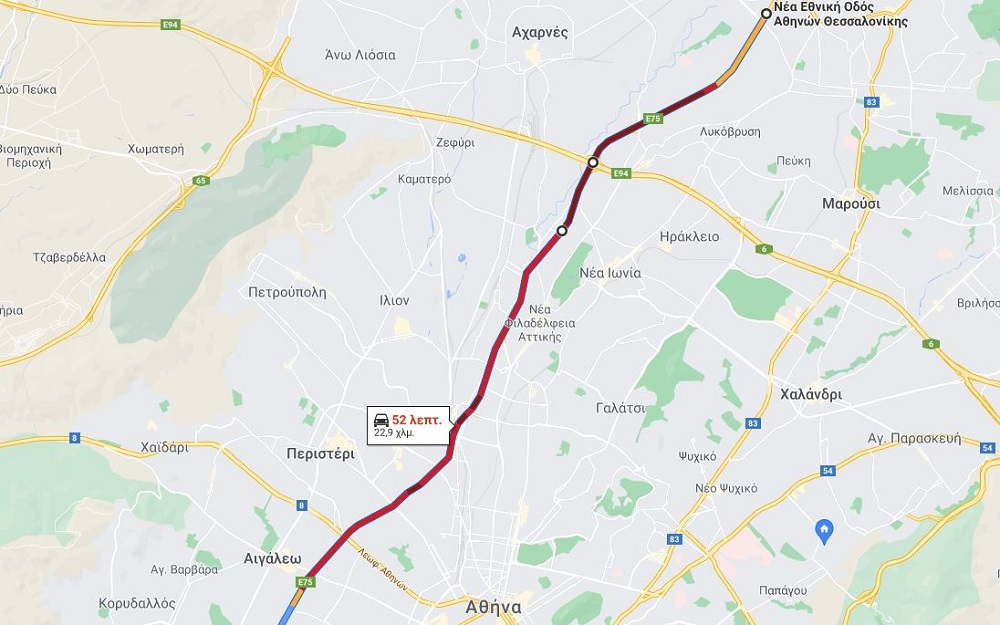The width and height of the screenshot is (1000, 625).
Task: Click the blue home pin marker
Action: (824, 531)
